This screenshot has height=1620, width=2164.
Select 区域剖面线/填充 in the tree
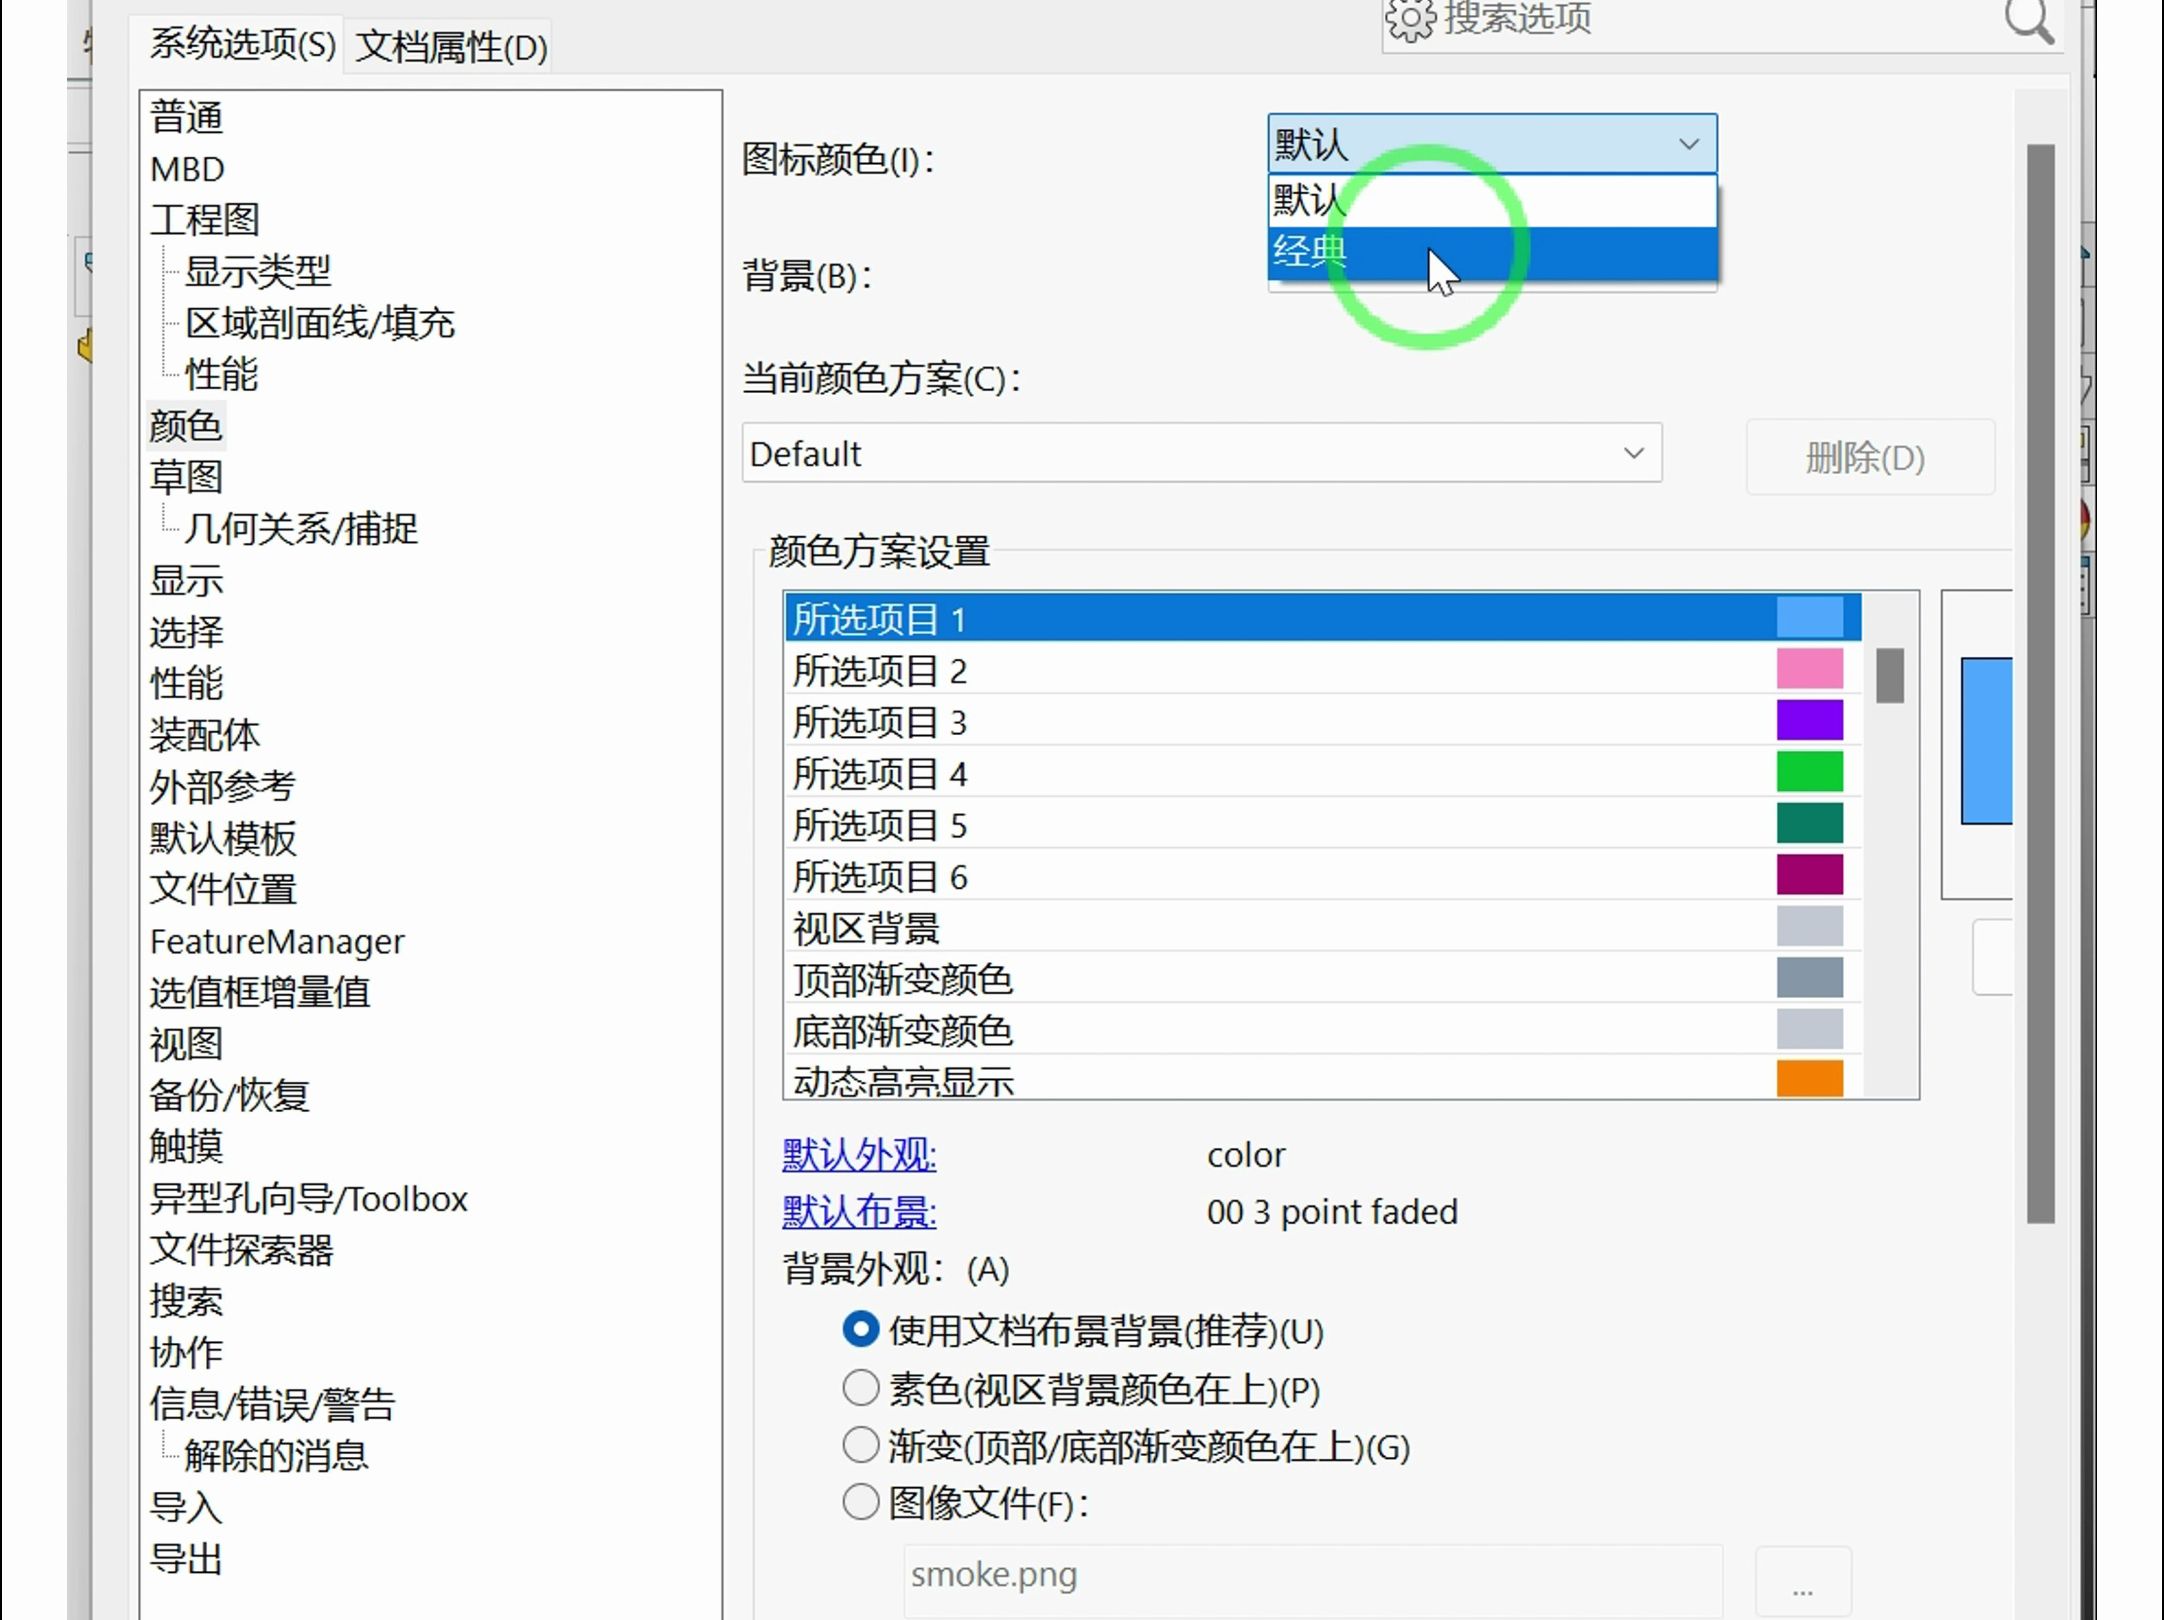(x=320, y=323)
